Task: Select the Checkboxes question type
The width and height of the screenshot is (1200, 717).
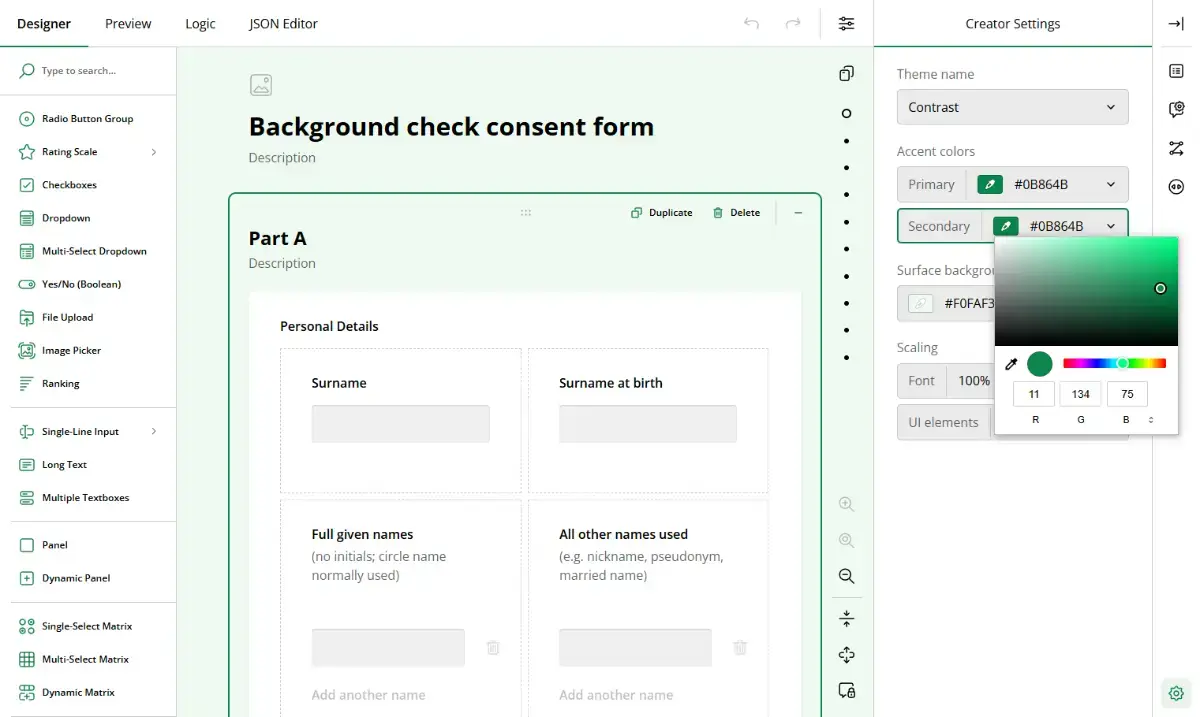Action: tap(68, 185)
